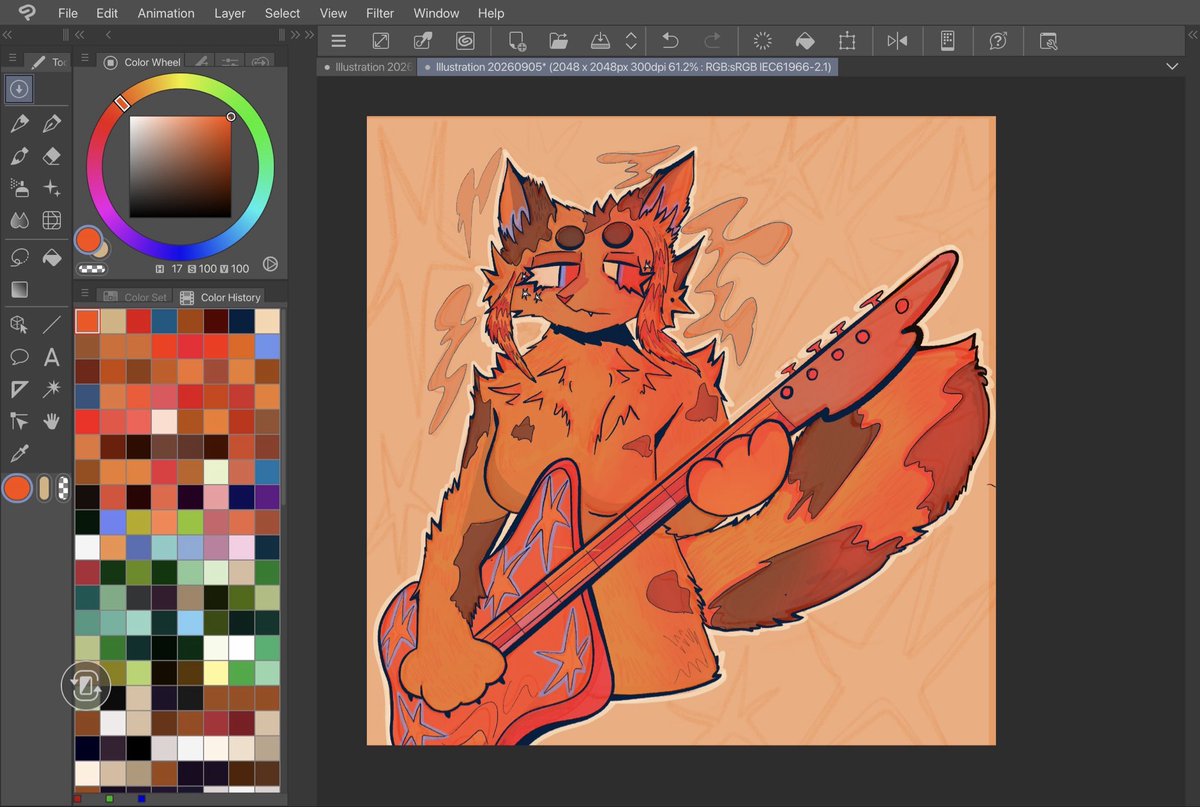This screenshot has height=807, width=1200.
Task: Select the Gradient tool
Action: point(18,289)
